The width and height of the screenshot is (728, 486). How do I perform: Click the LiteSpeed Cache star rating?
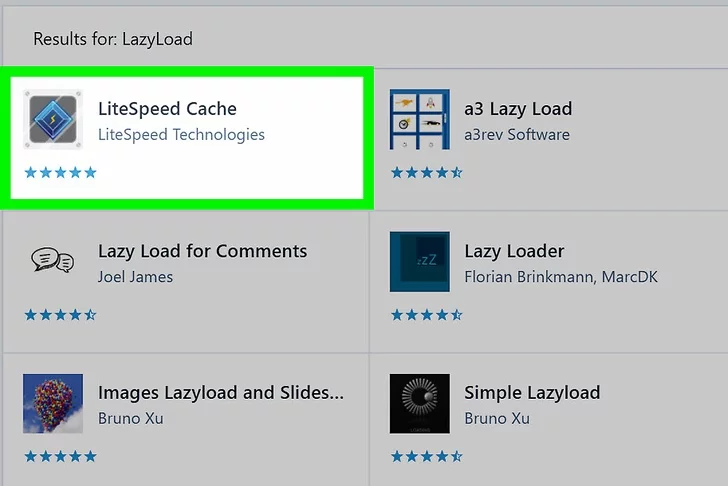click(61, 173)
